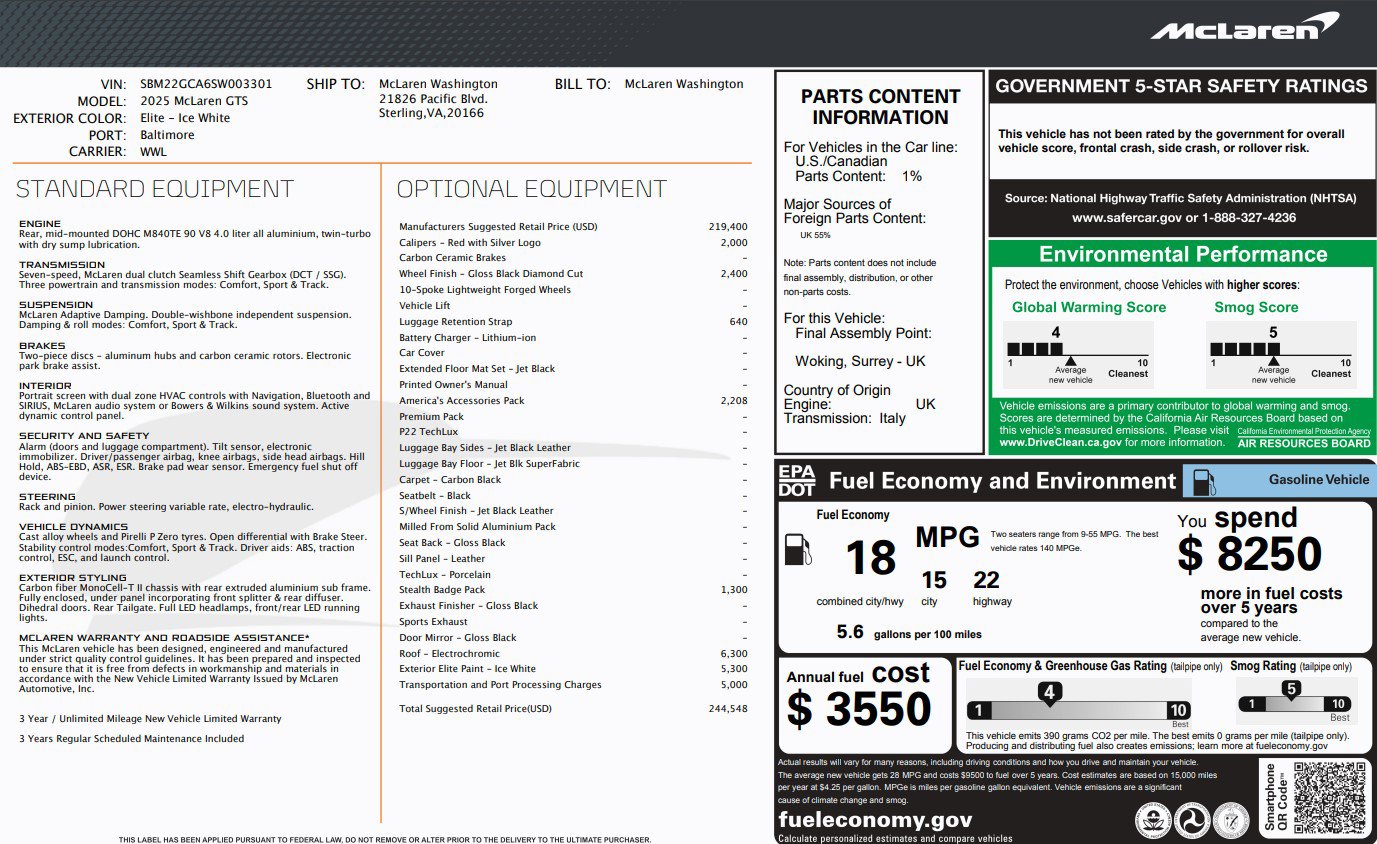Click the fuel pump icon next to 18 MPG
1377x844 pixels.
798,551
